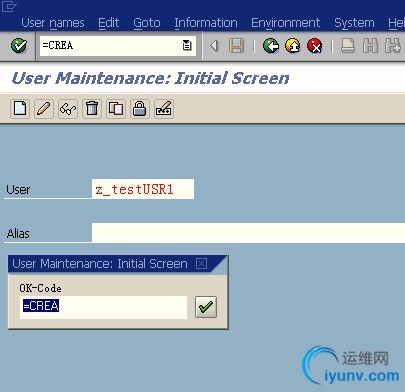This screenshot has height=392, width=405.
Task: Click the Print icon
Action: (348, 46)
